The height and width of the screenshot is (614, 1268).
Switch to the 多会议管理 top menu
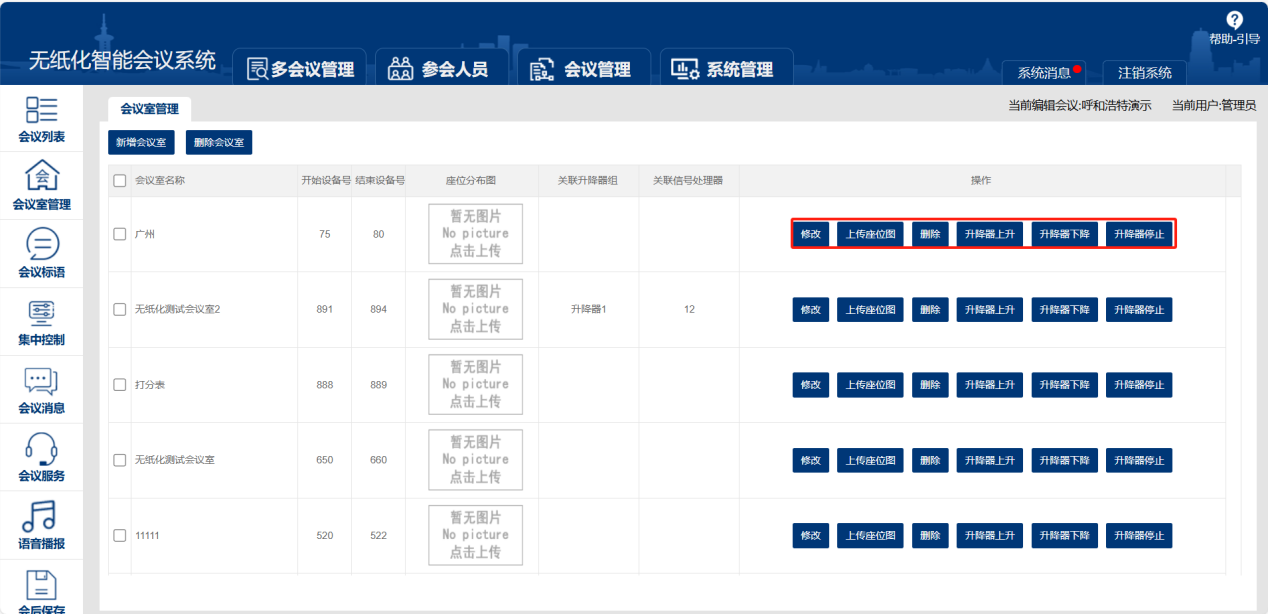pyautogui.click(x=300, y=69)
